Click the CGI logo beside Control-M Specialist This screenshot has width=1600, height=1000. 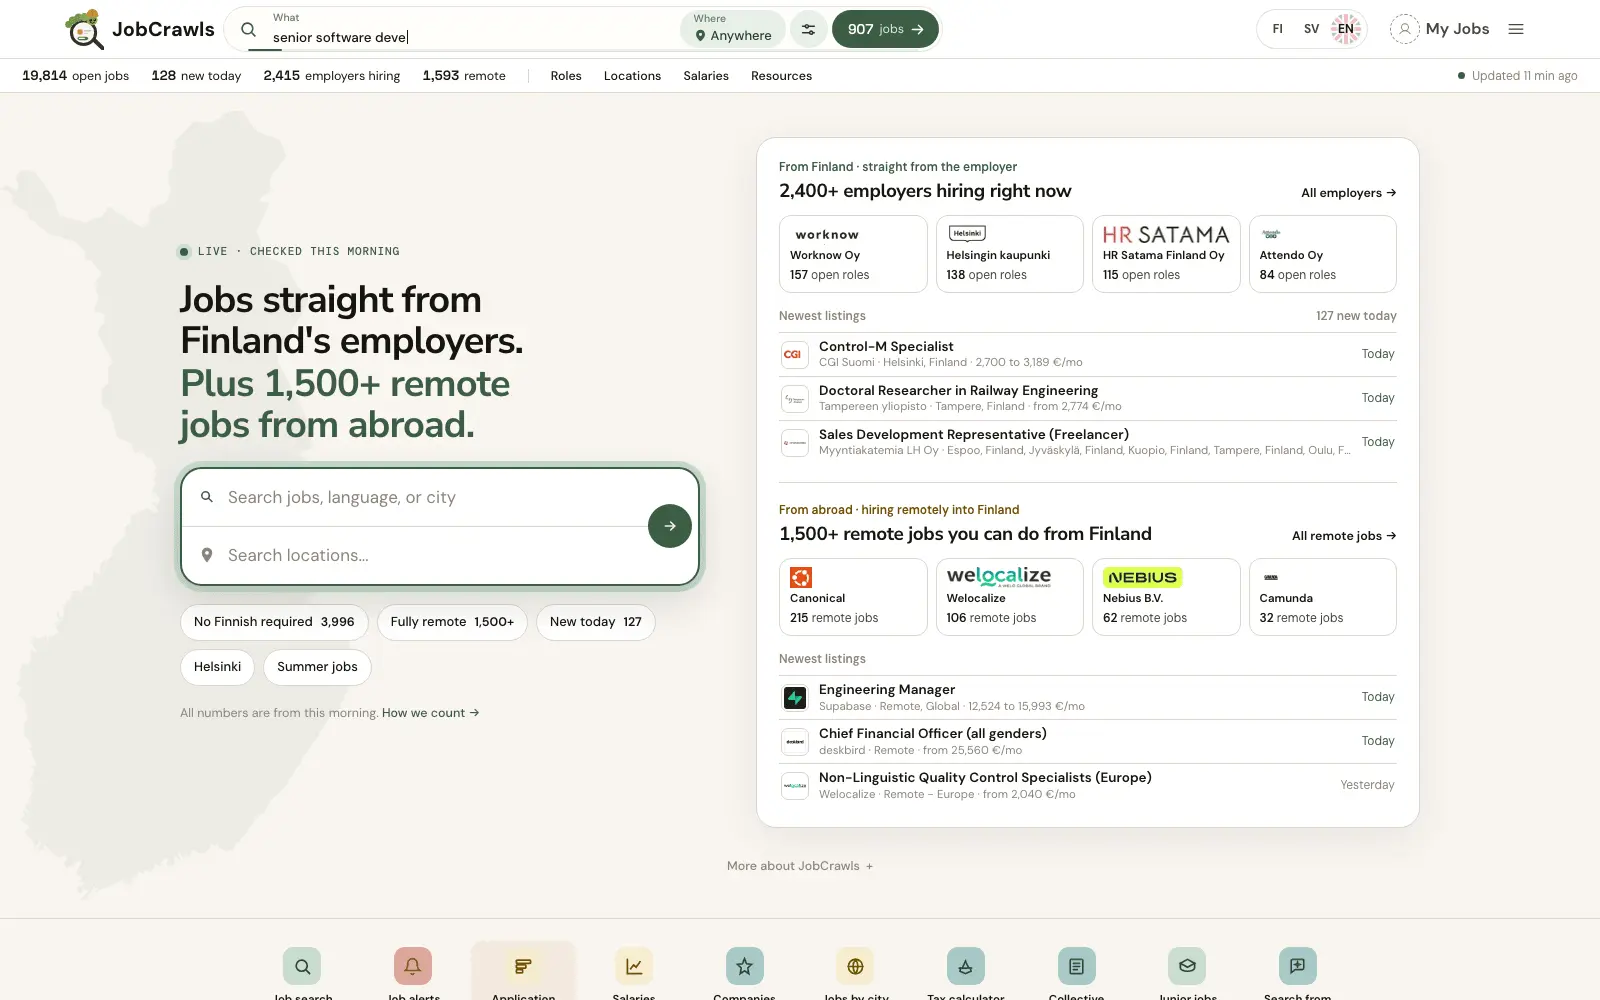794,354
